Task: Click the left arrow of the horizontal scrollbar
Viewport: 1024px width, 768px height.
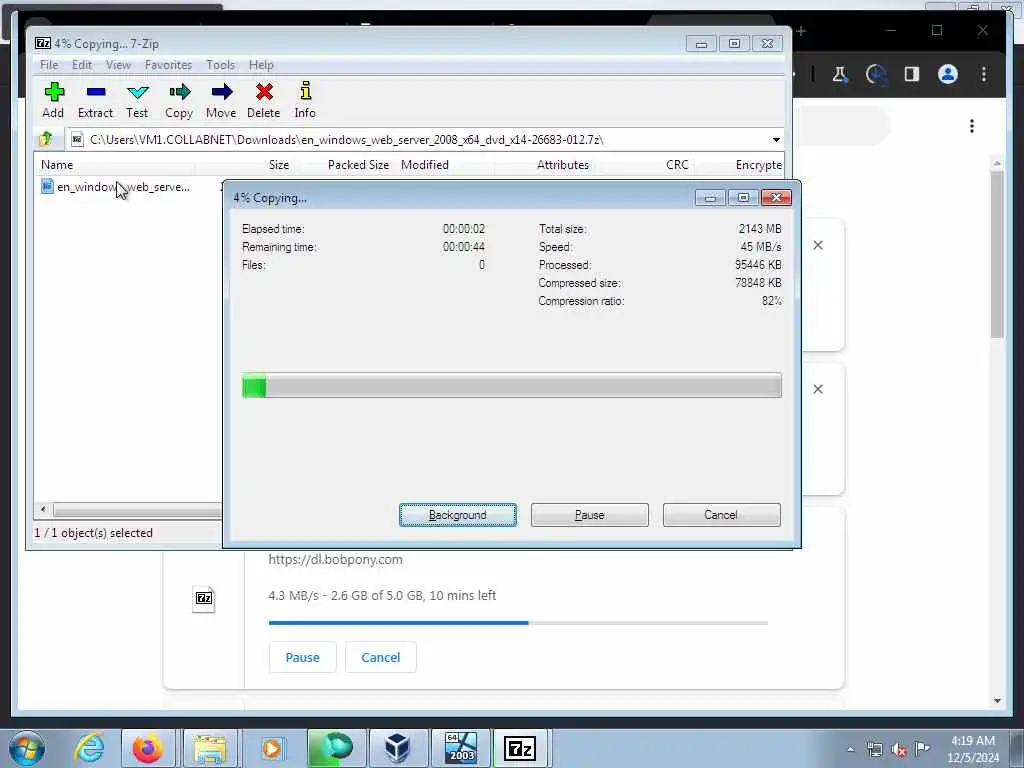Action: 43,509
